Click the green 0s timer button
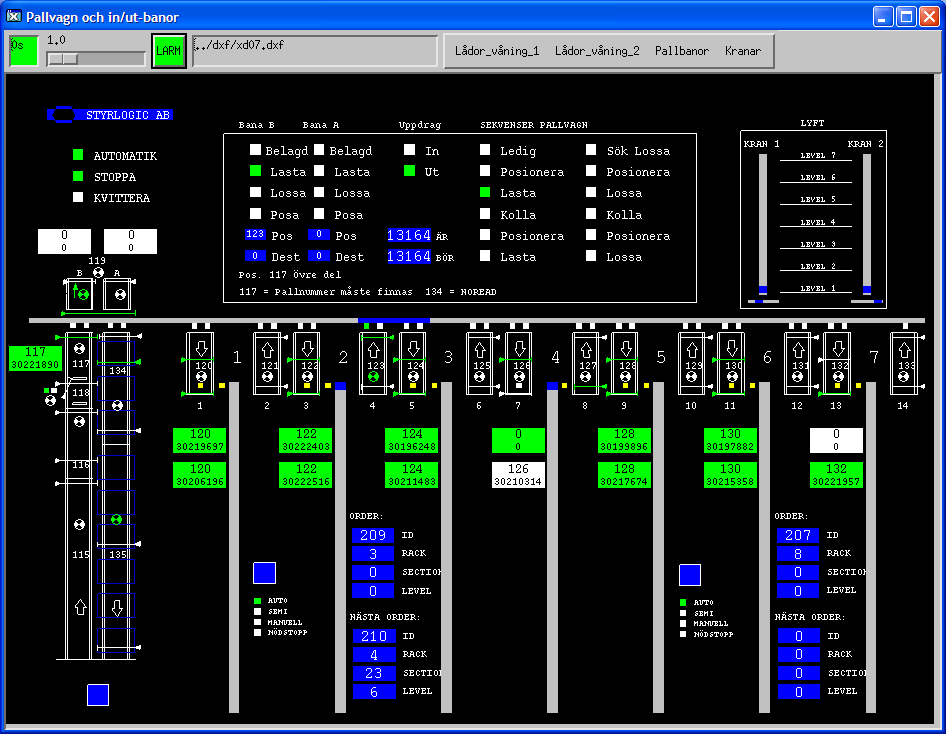 pyautogui.click(x=24, y=51)
